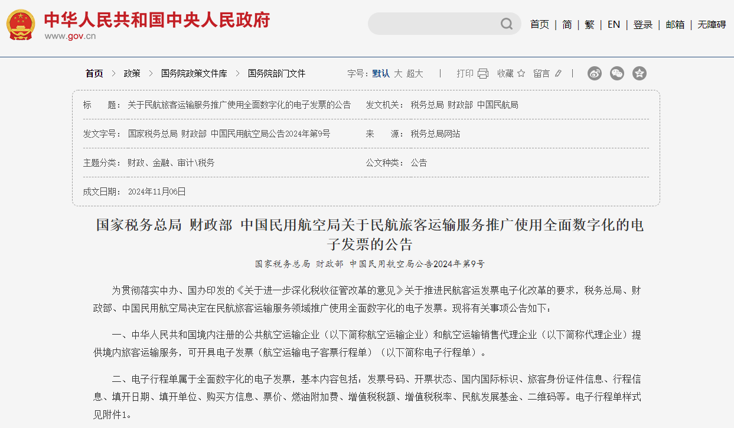Click the search magnifier icon
734x428 pixels.
point(505,25)
